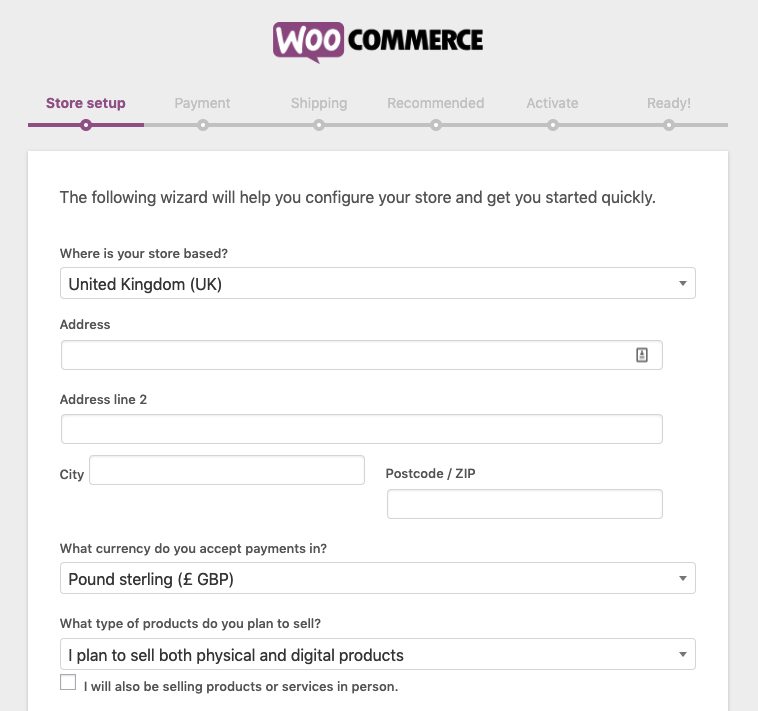The width and height of the screenshot is (758, 711).
Task: Open the store country dropdown
Action: coord(377,284)
